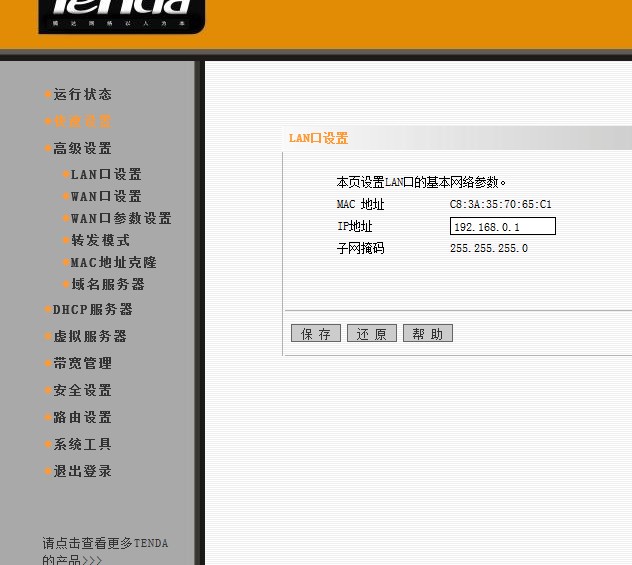Expand 虚拟服务器 in the sidebar
The height and width of the screenshot is (565, 632).
(x=90, y=336)
